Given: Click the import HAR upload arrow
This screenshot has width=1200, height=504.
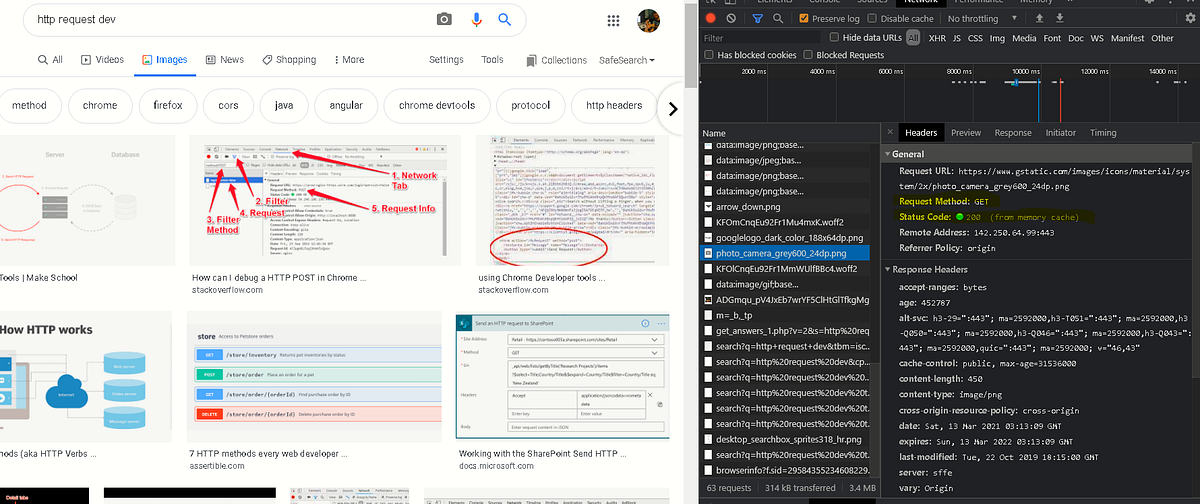Looking at the screenshot, I should [x=1040, y=18].
